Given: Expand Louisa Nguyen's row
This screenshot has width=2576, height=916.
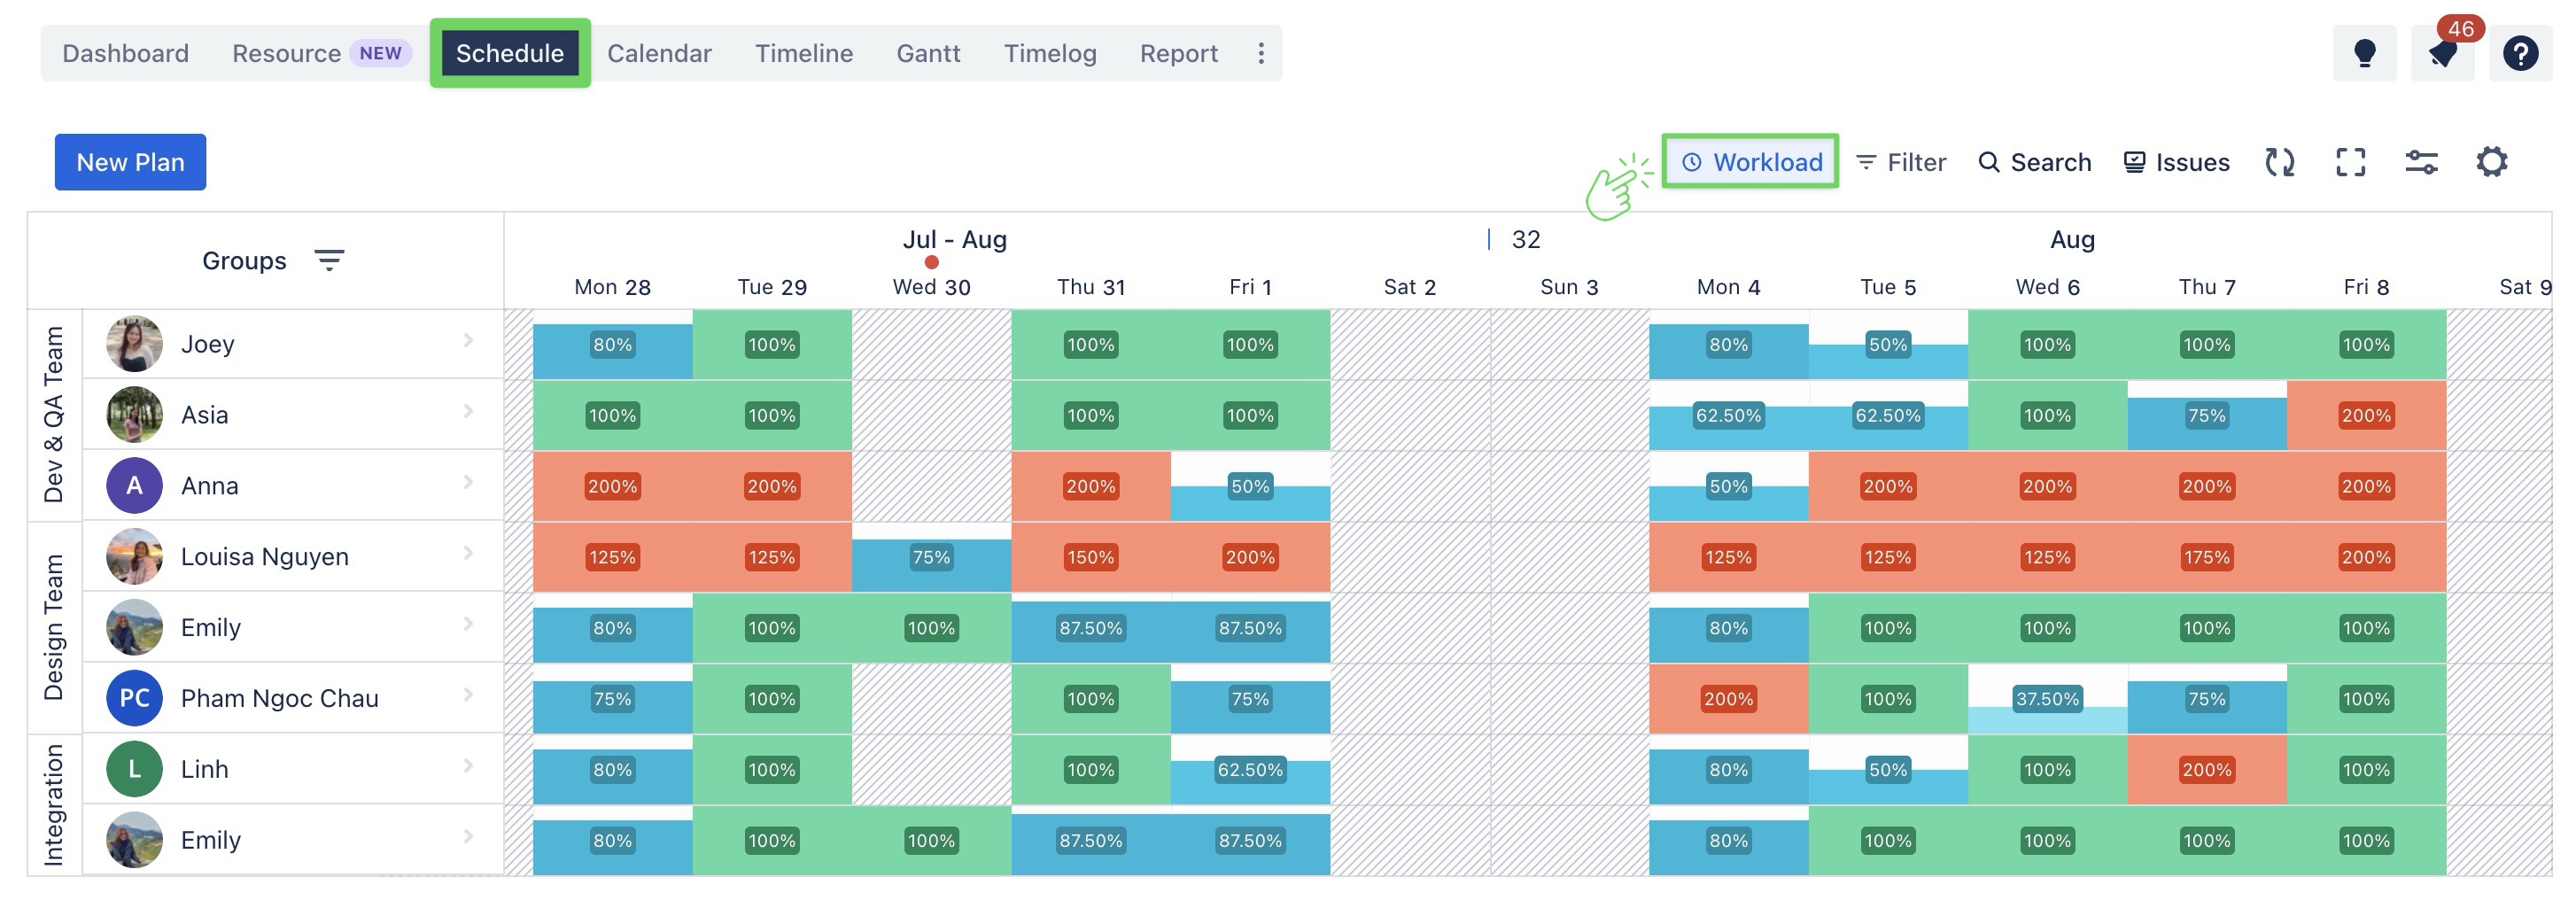Looking at the screenshot, I should [x=468, y=556].
